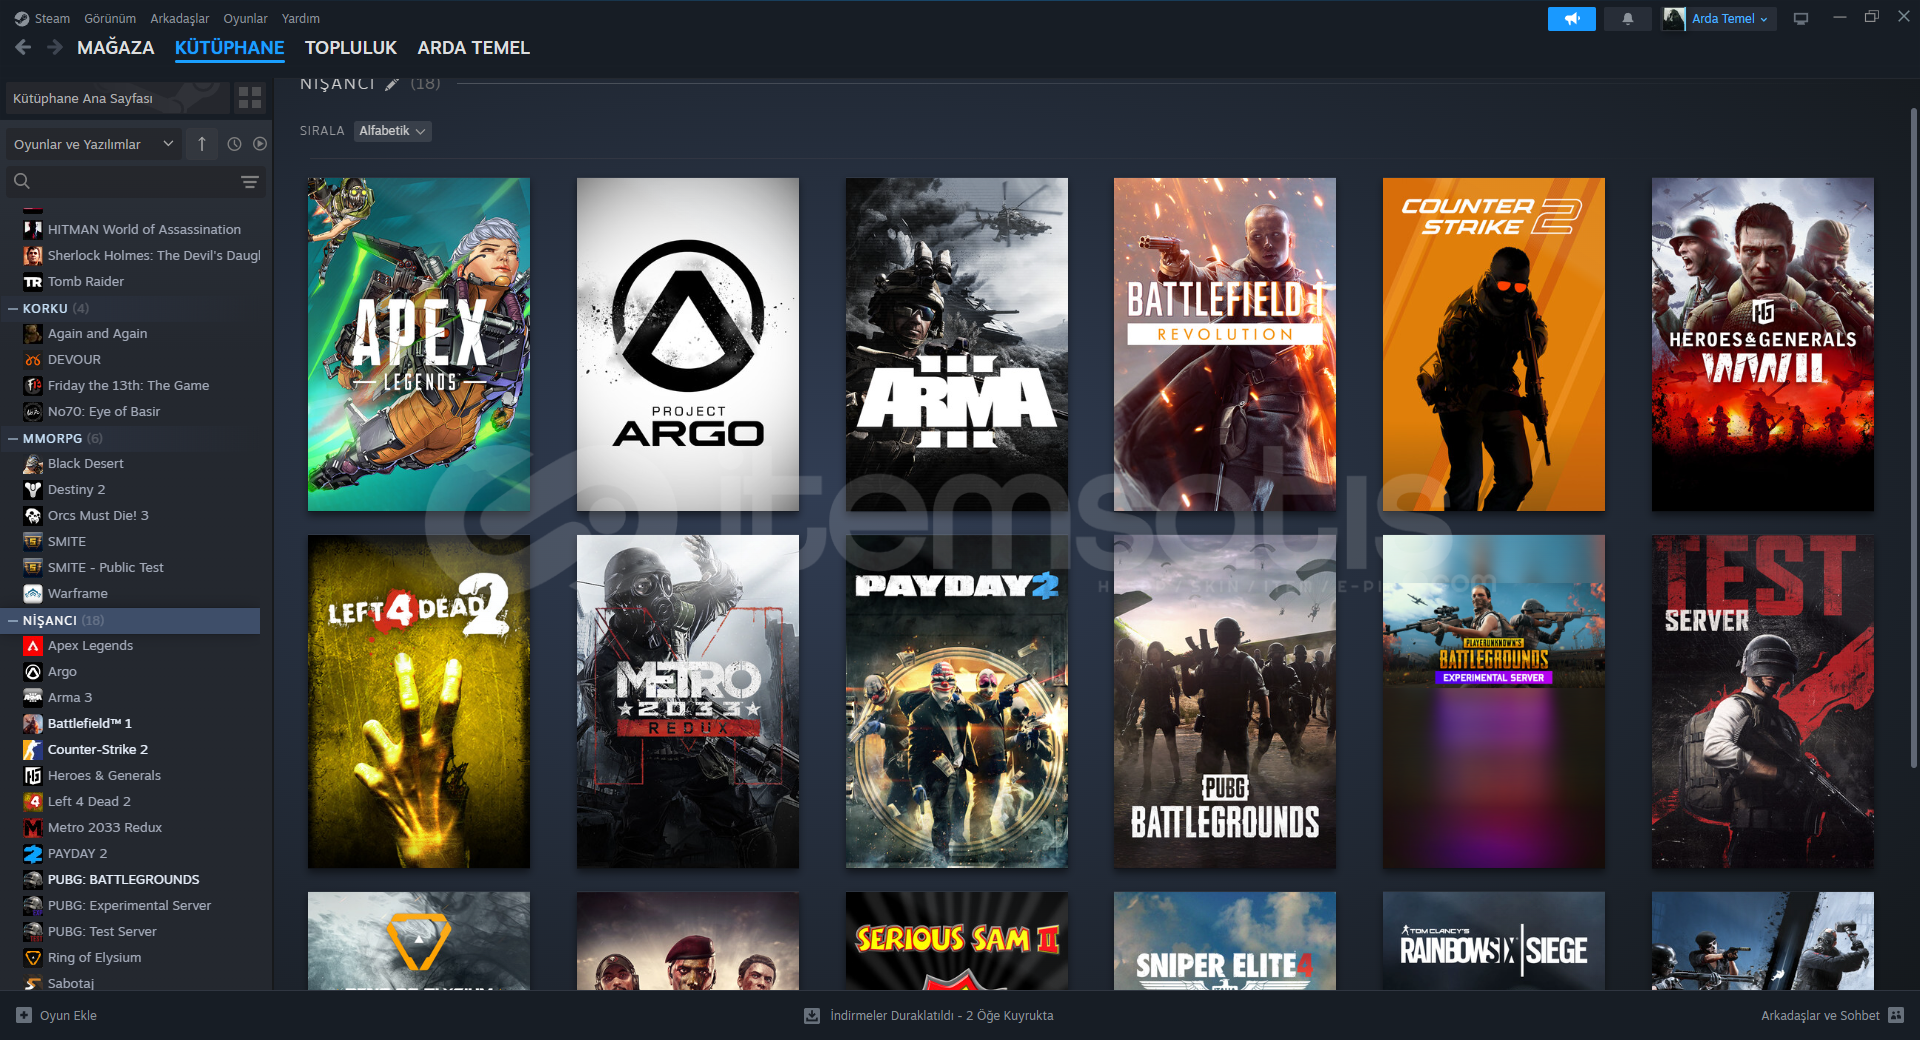Open the PAYDAY 2 cover art
Image resolution: width=1920 pixels, height=1040 pixels.
click(957, 701)
